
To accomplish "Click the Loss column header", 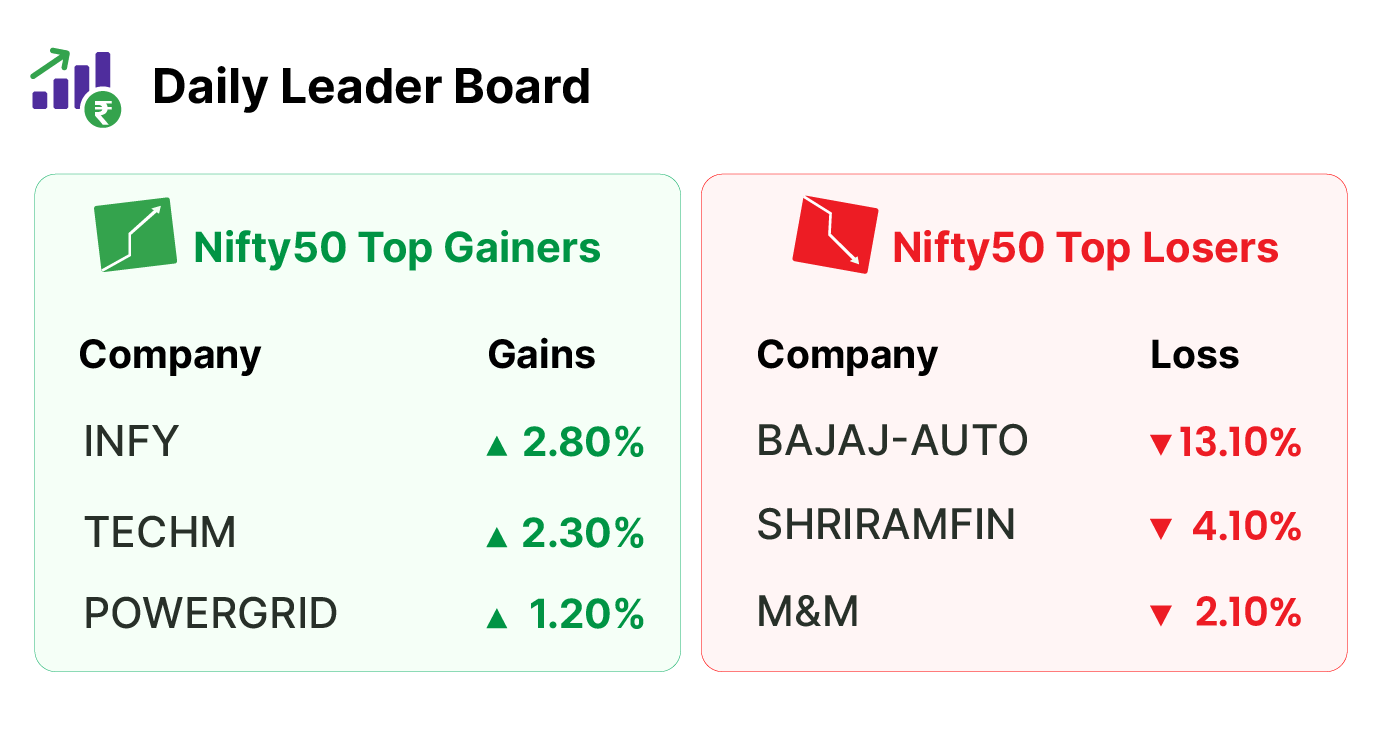I will (1195, 355).
